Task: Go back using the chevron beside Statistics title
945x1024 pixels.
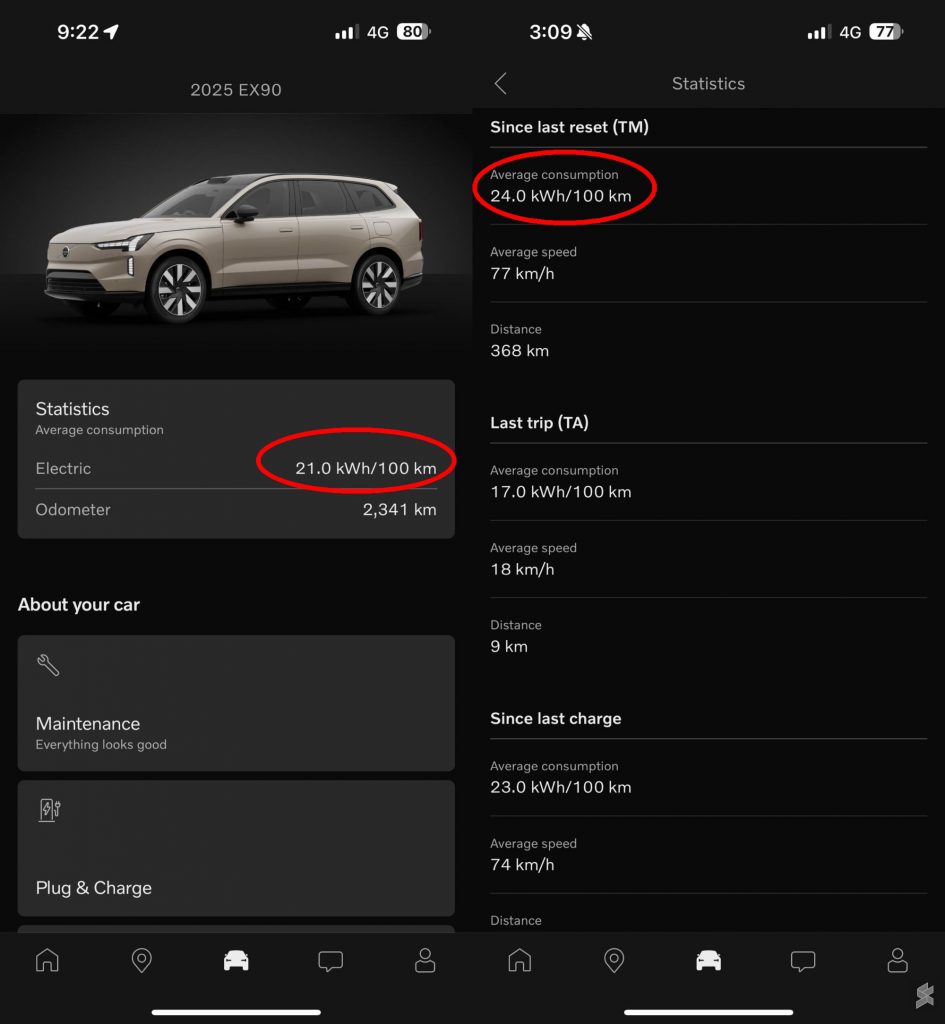Action: pos(501,84)
